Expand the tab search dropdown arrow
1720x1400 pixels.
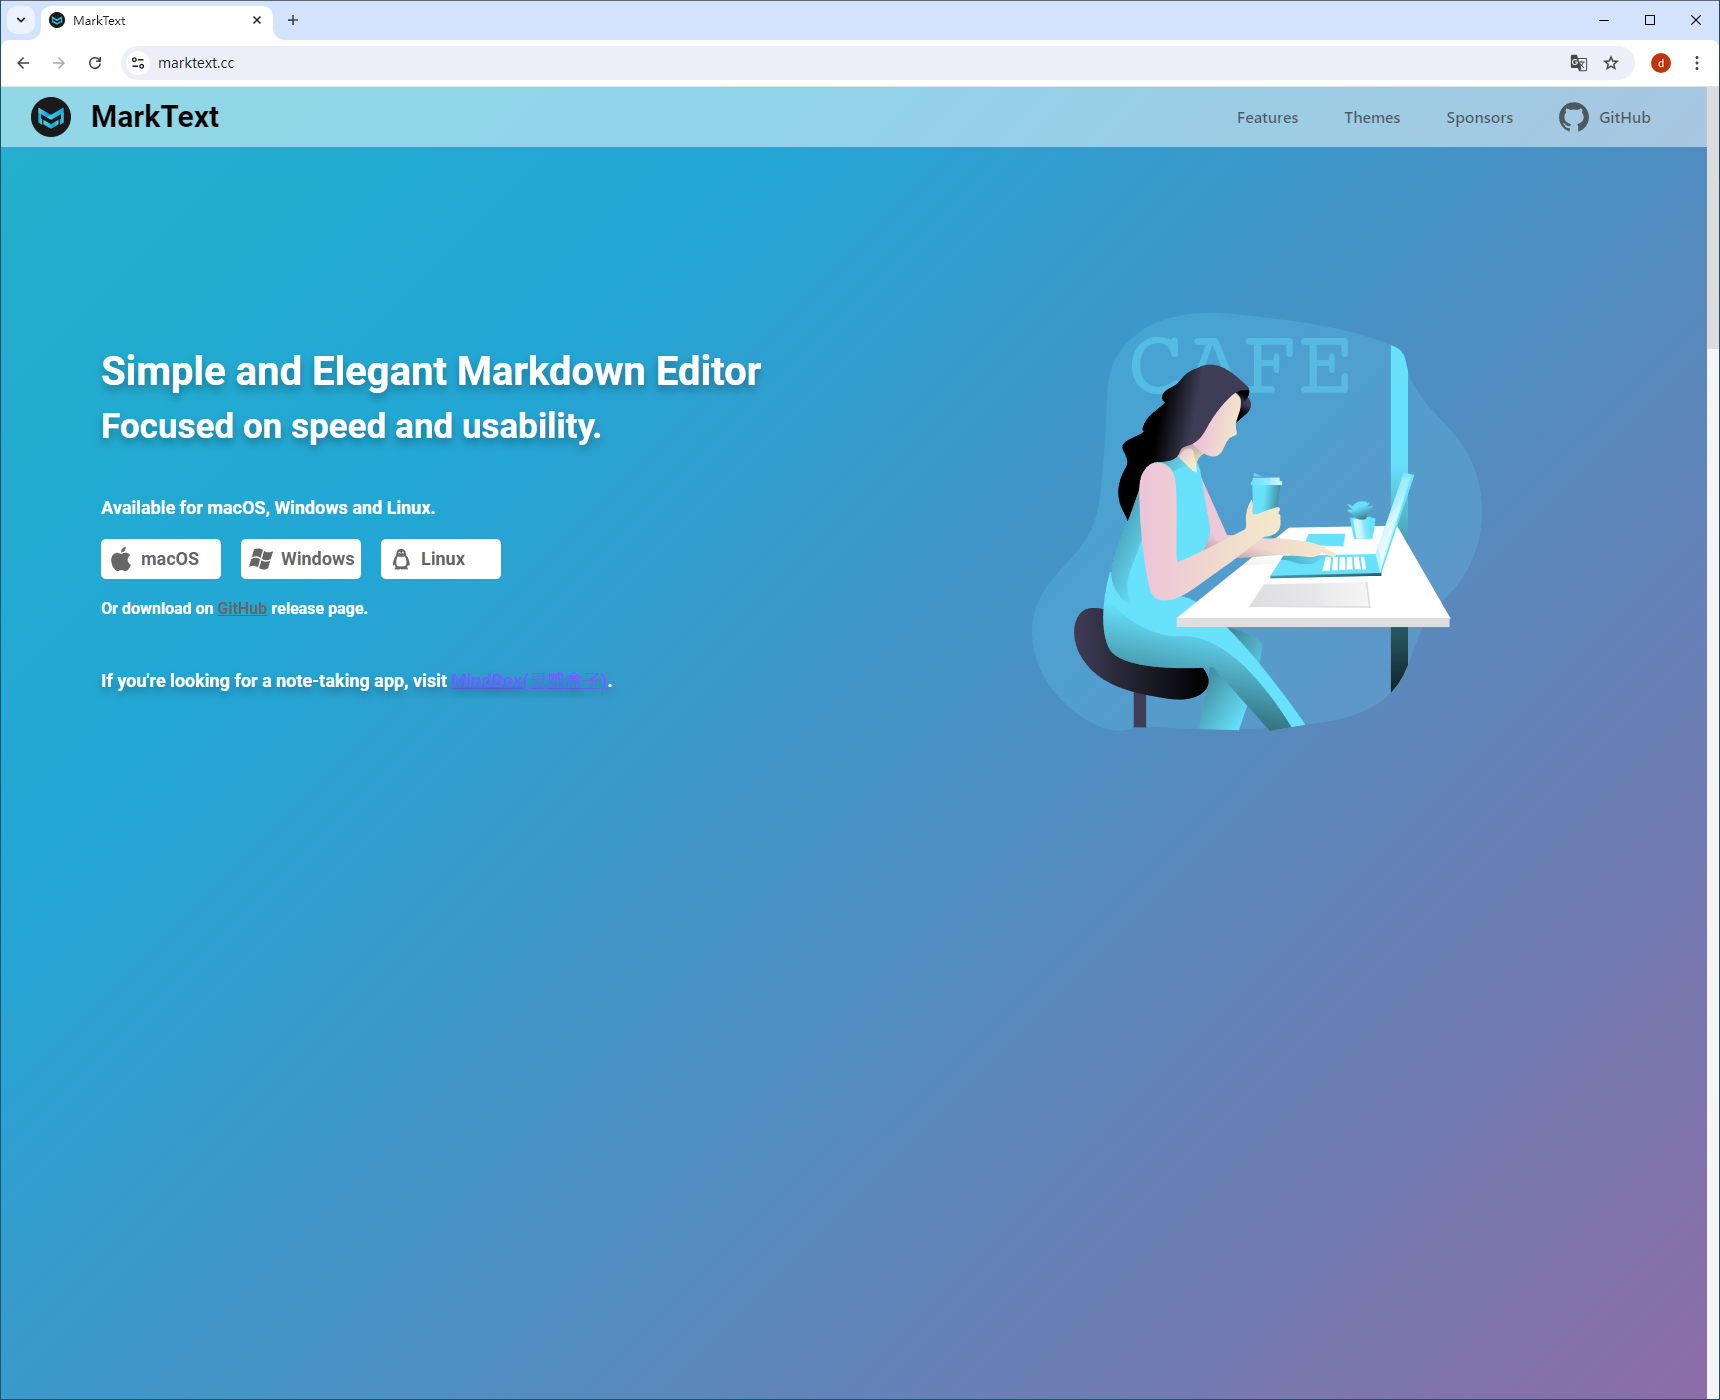[21, 20]
